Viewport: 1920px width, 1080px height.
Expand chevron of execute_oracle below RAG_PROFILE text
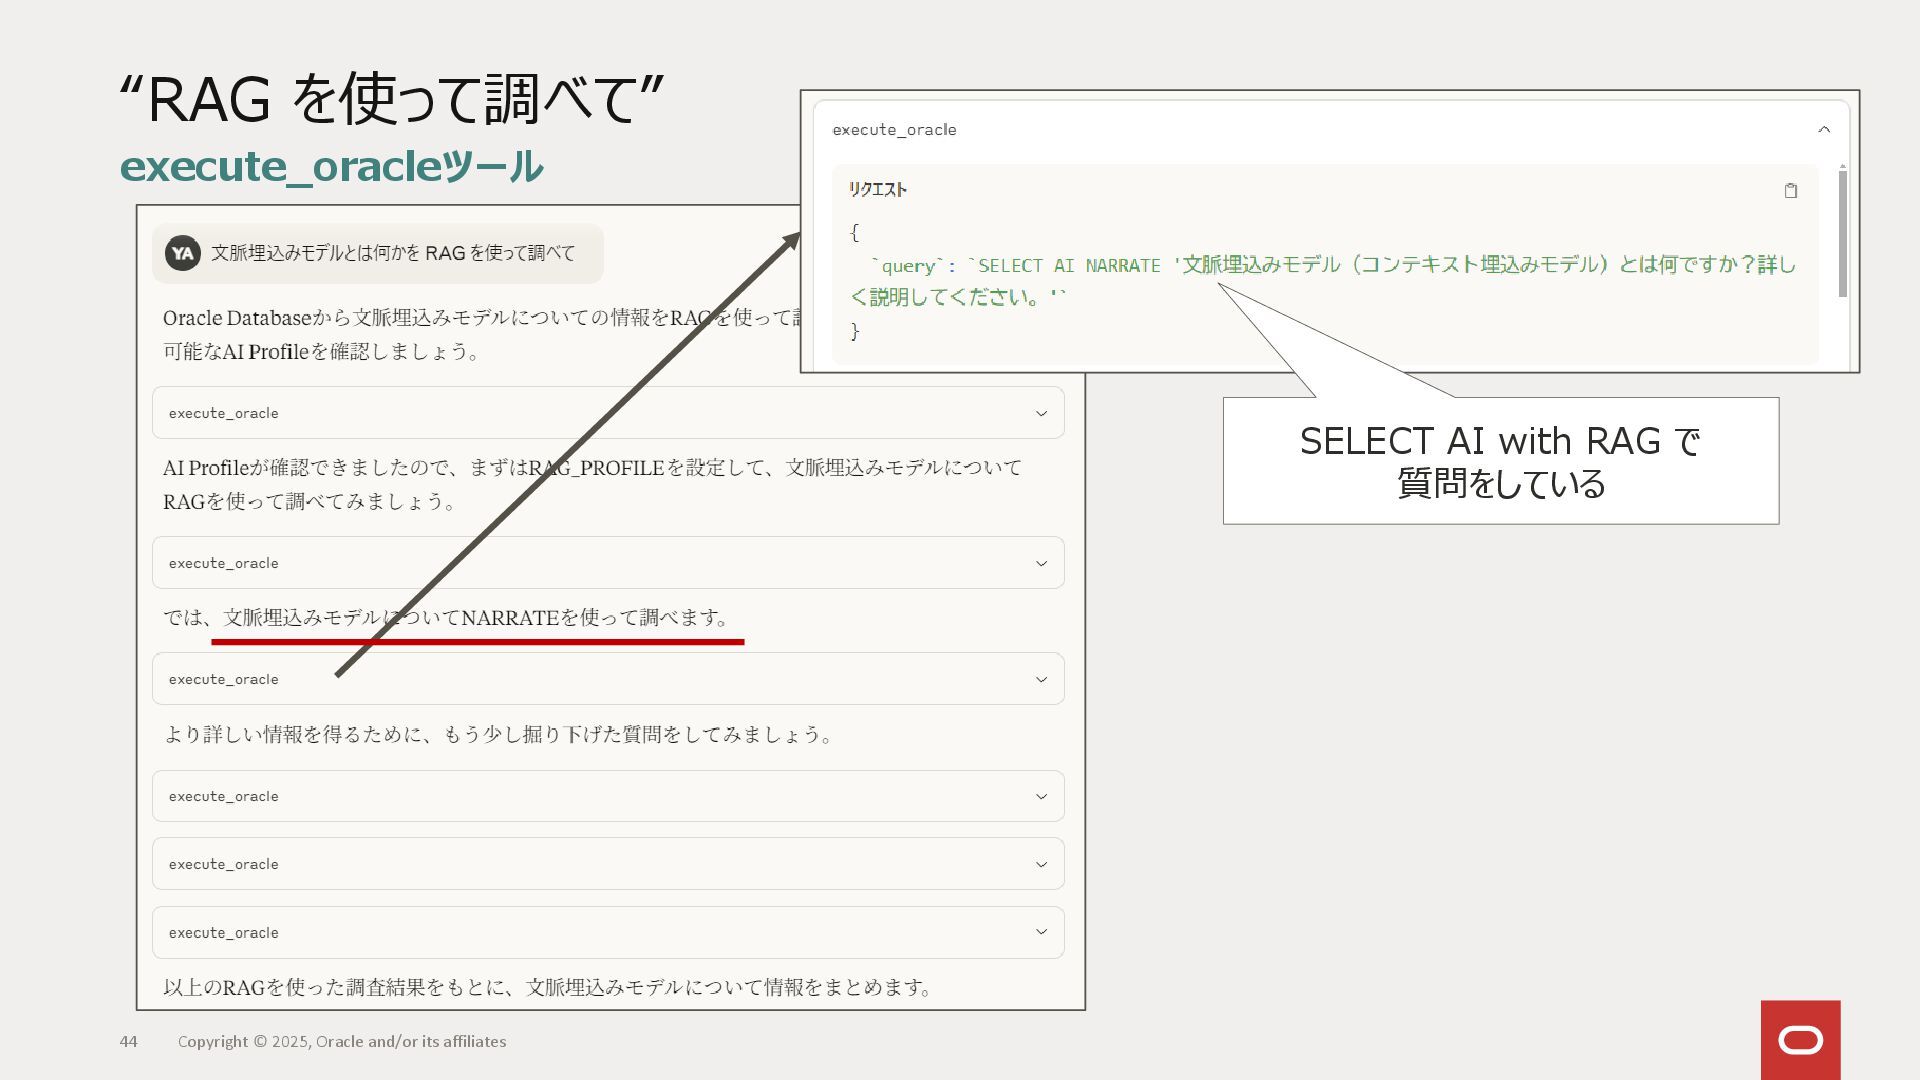tap(1041, 564)
